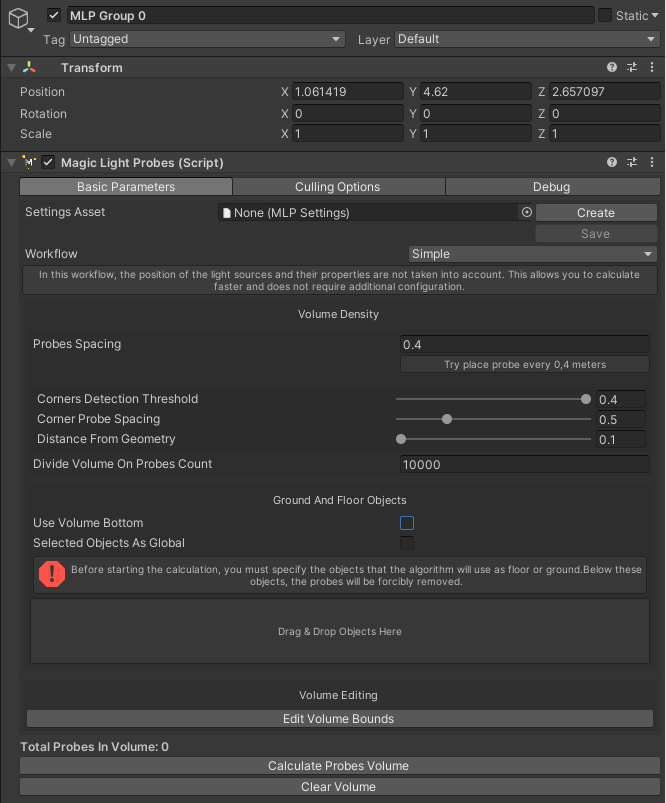Click the GameObject cube icon
This screenshot has height=803, width=666.
click(x=20, y=20)
